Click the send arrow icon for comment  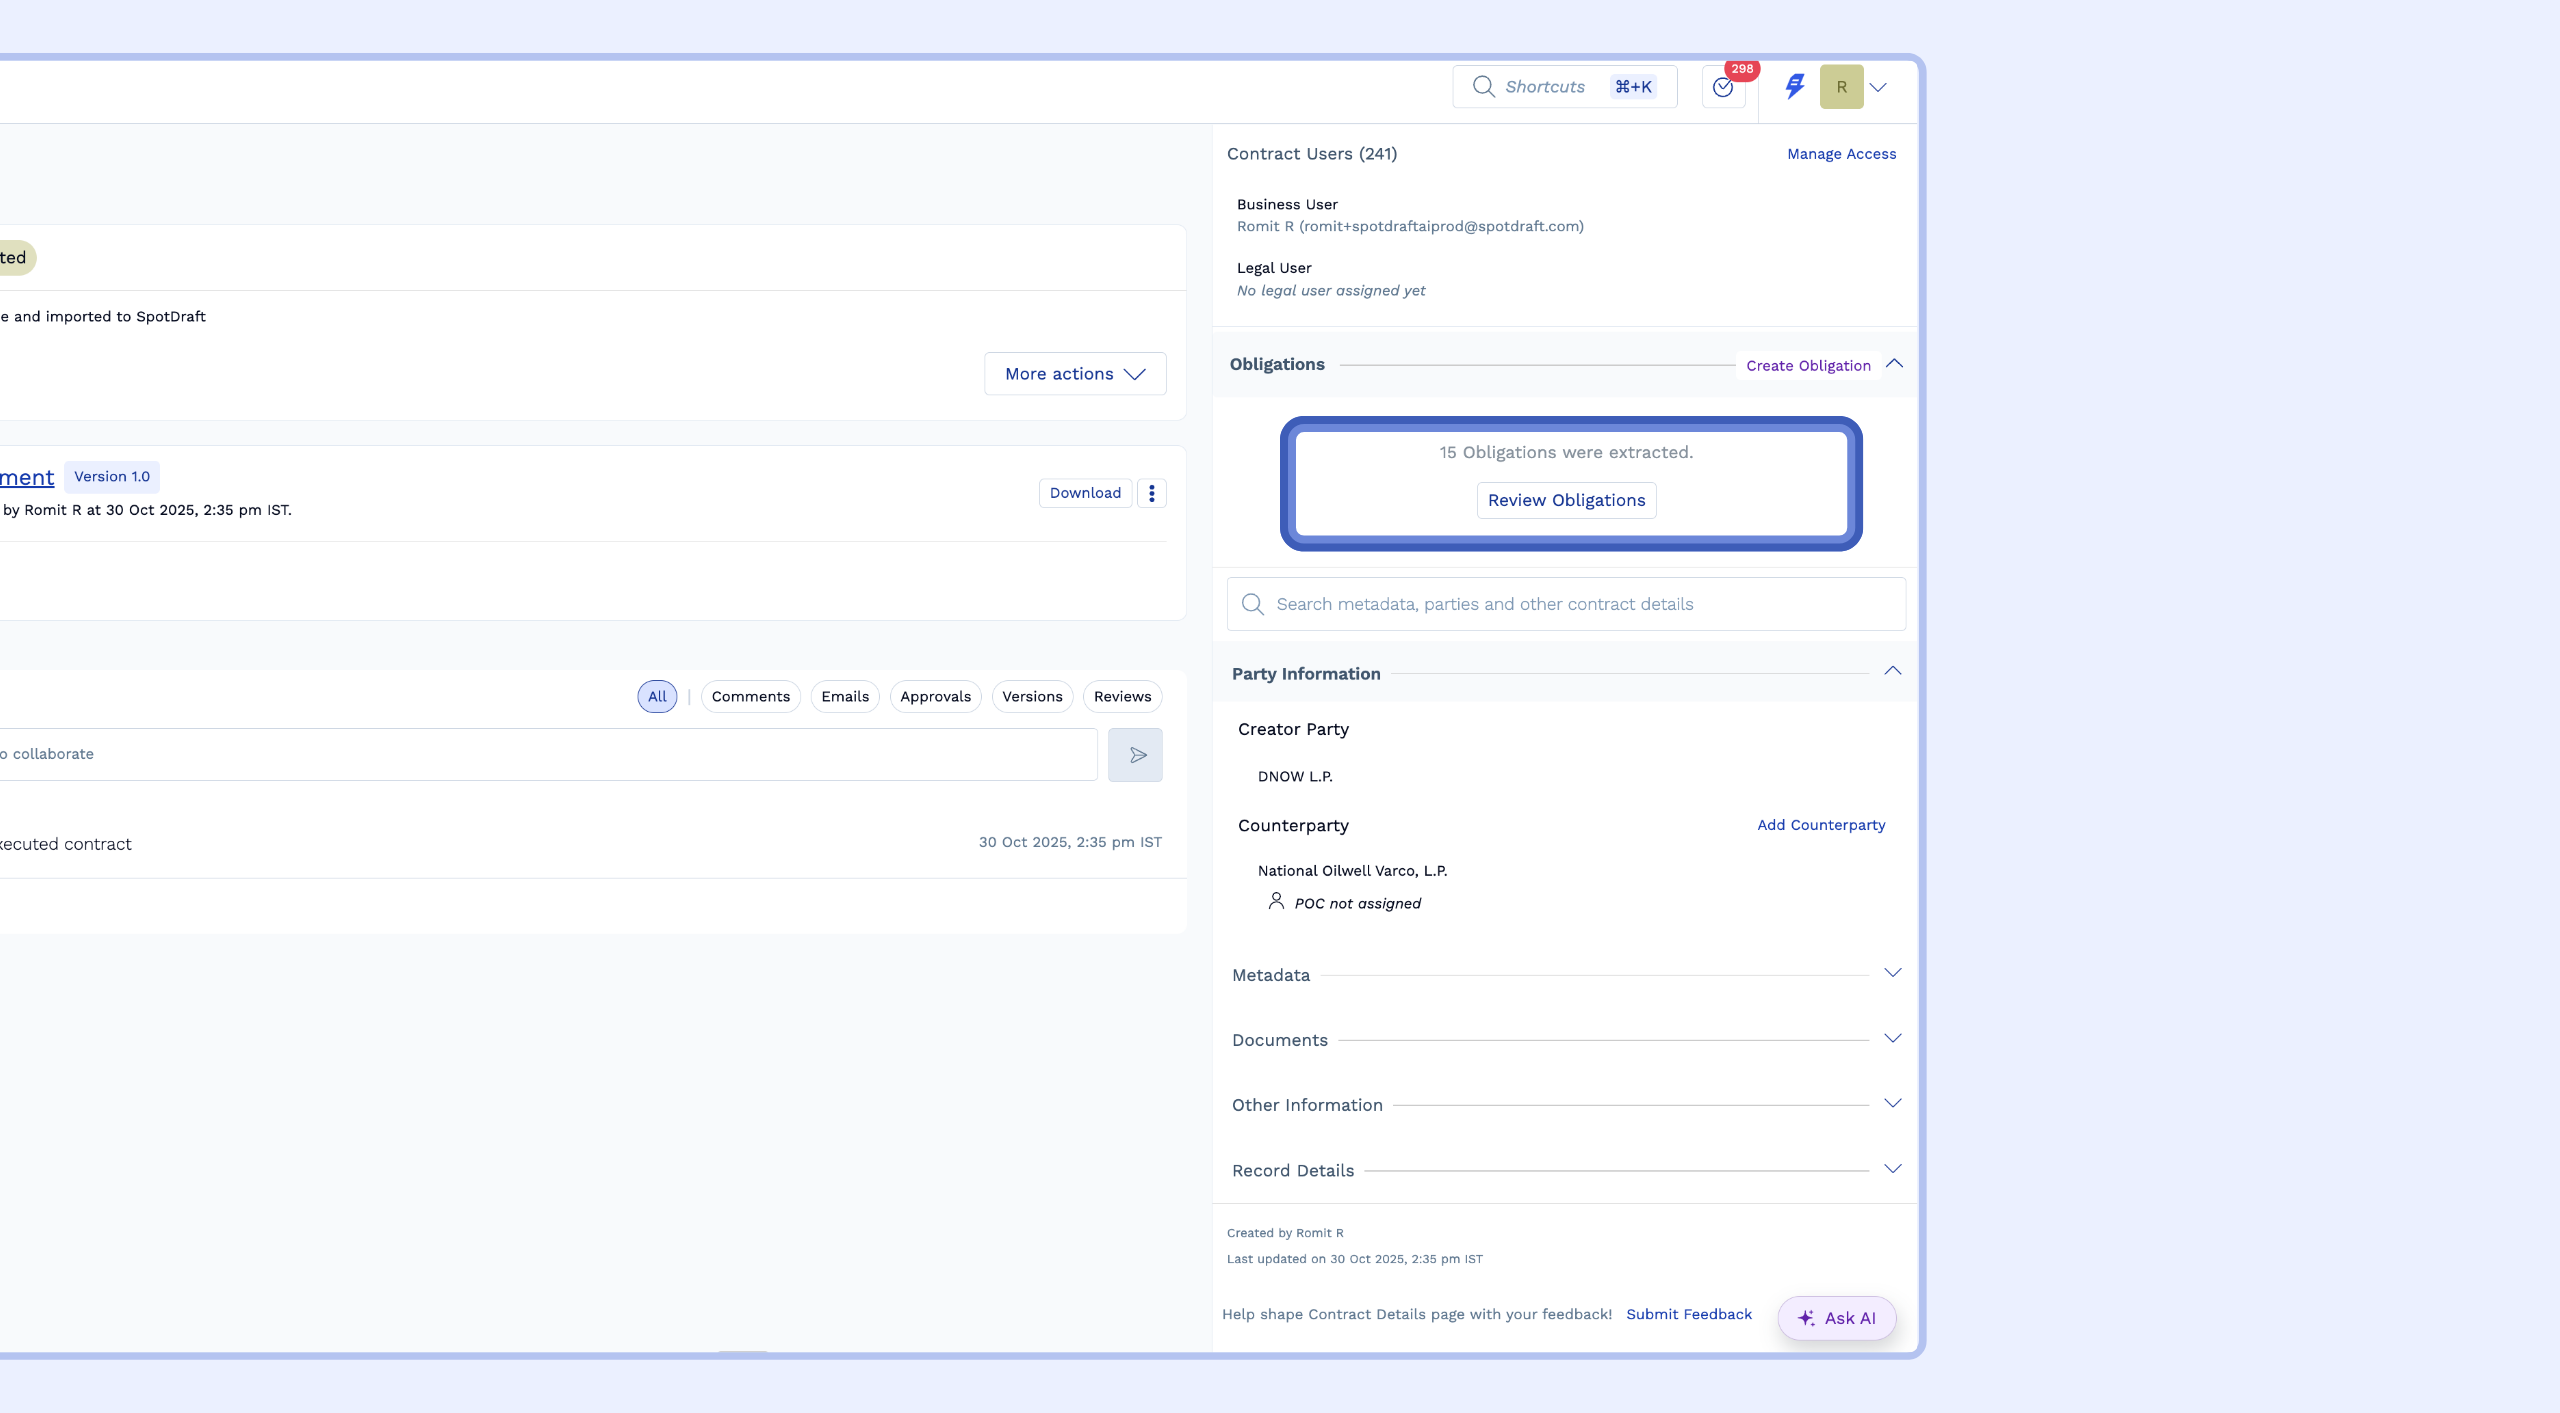[x=1136, y=755]
